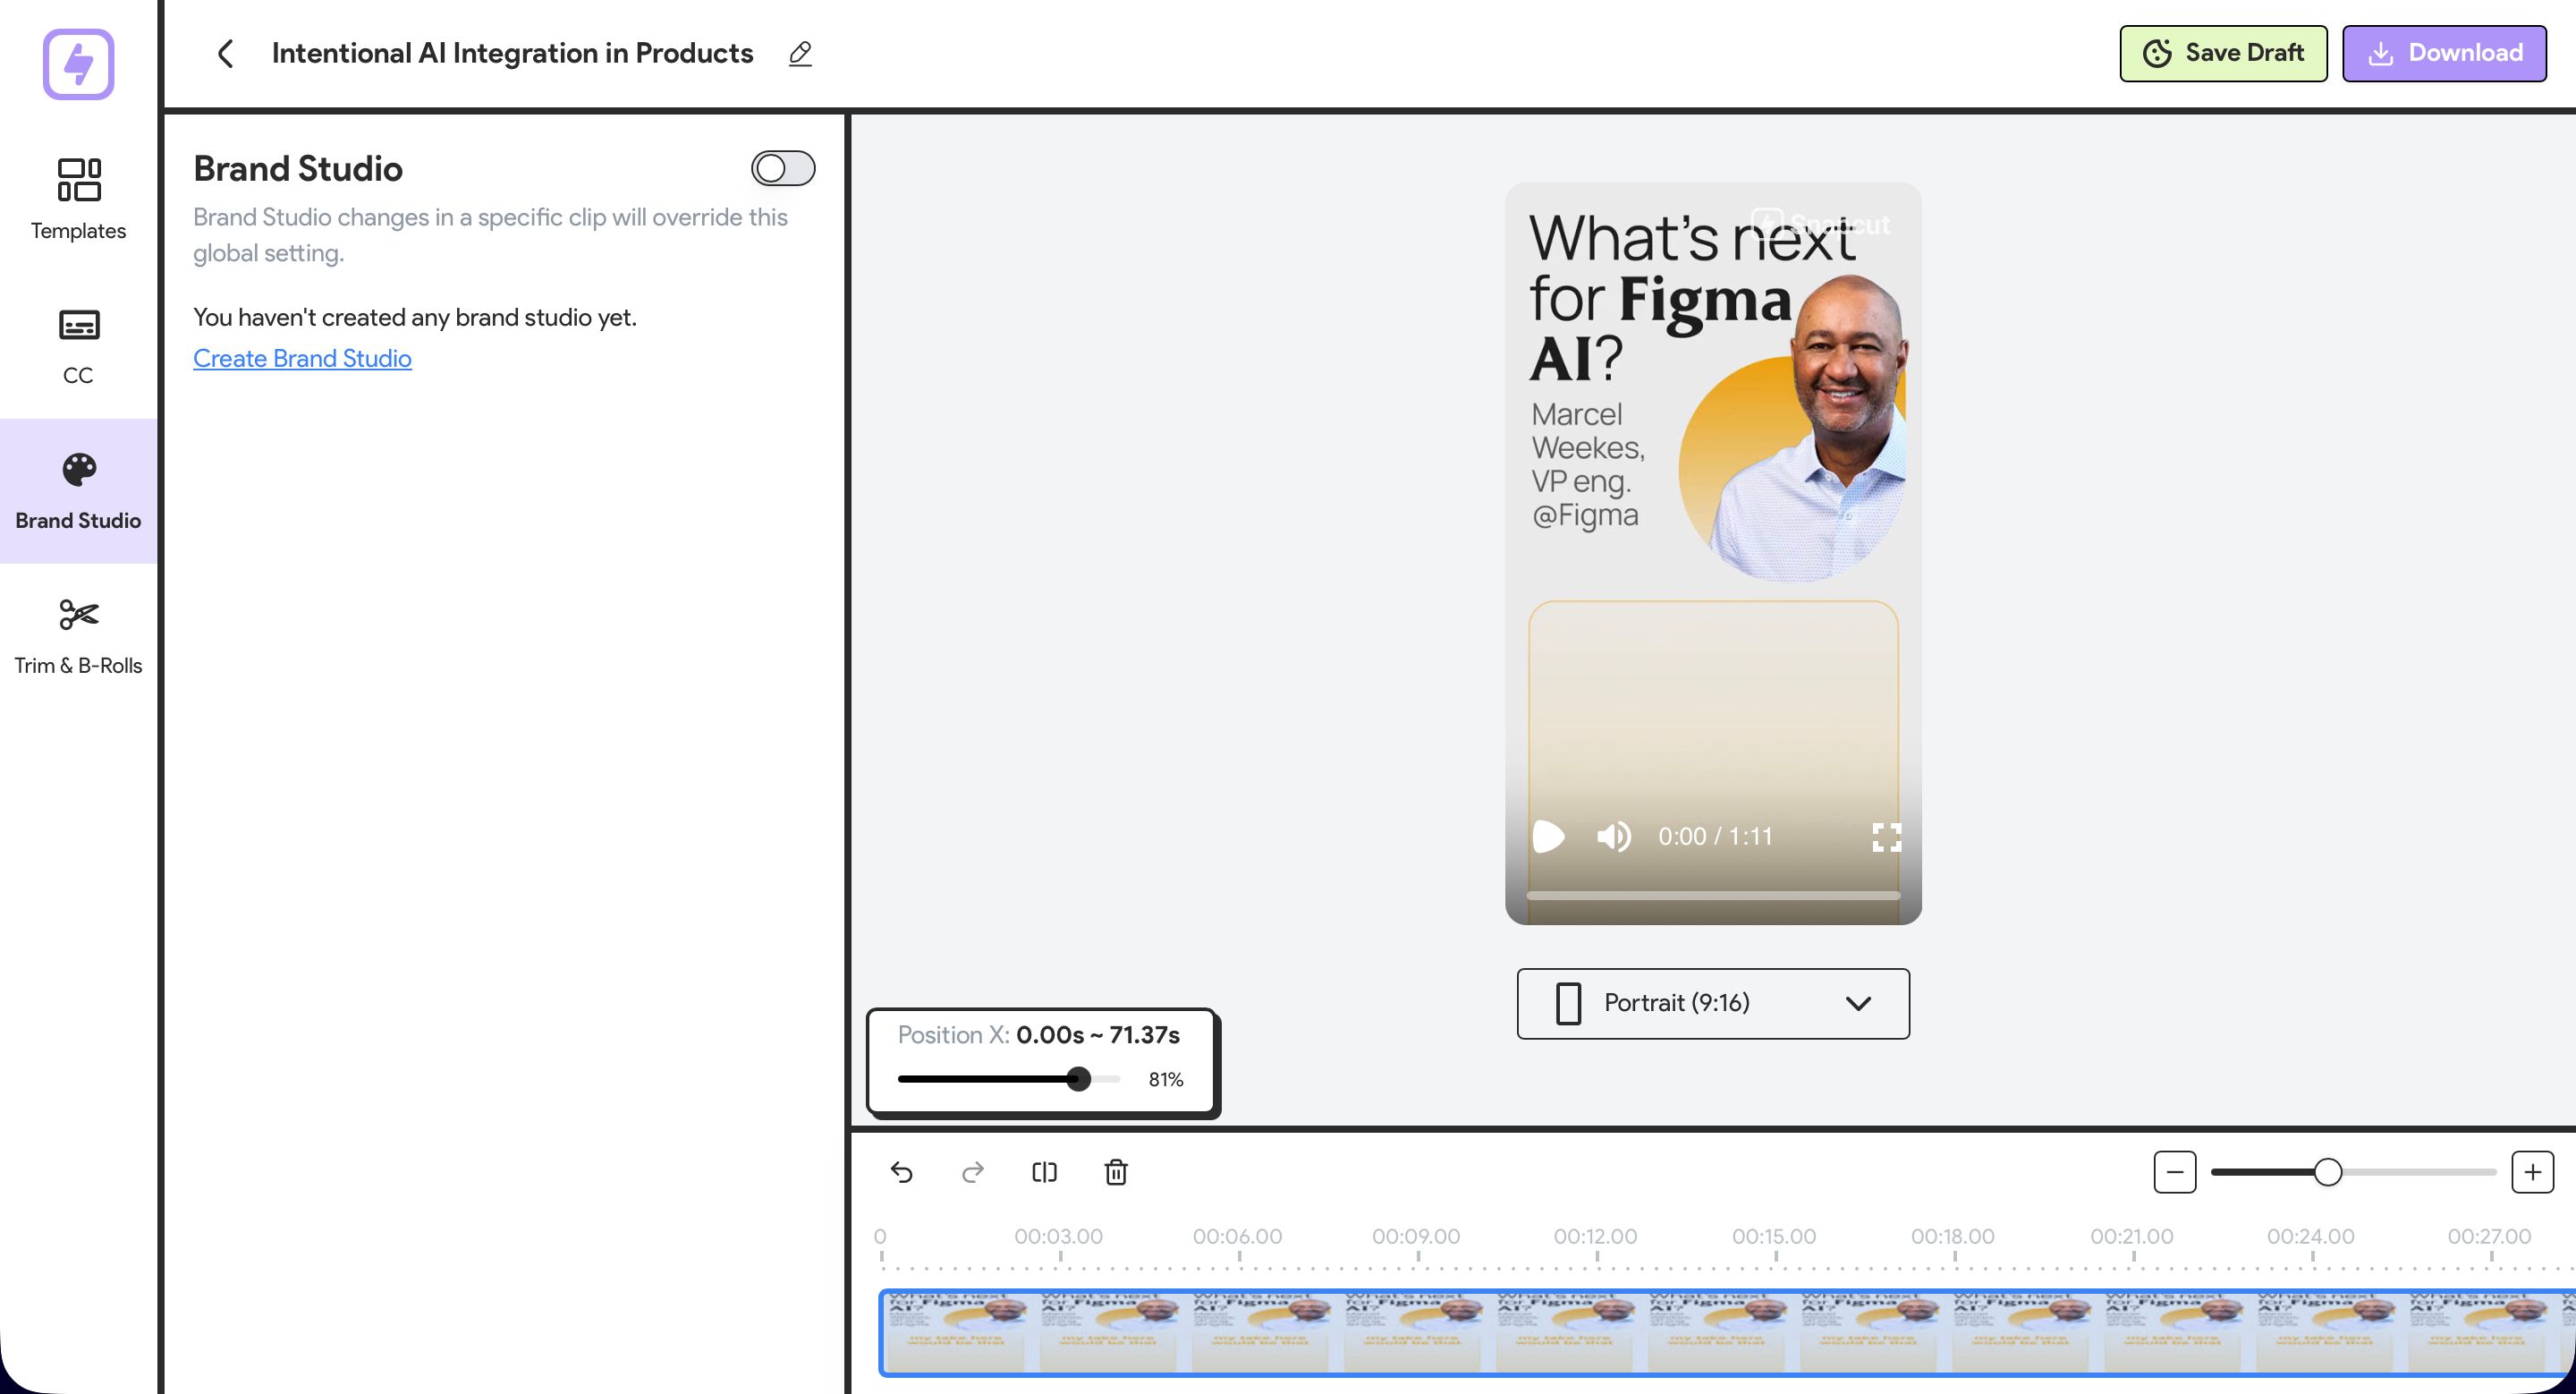Viewport: 2576px width, 1394px height.
Task: Mute the video preview audio
Action: click(1614, 837)
